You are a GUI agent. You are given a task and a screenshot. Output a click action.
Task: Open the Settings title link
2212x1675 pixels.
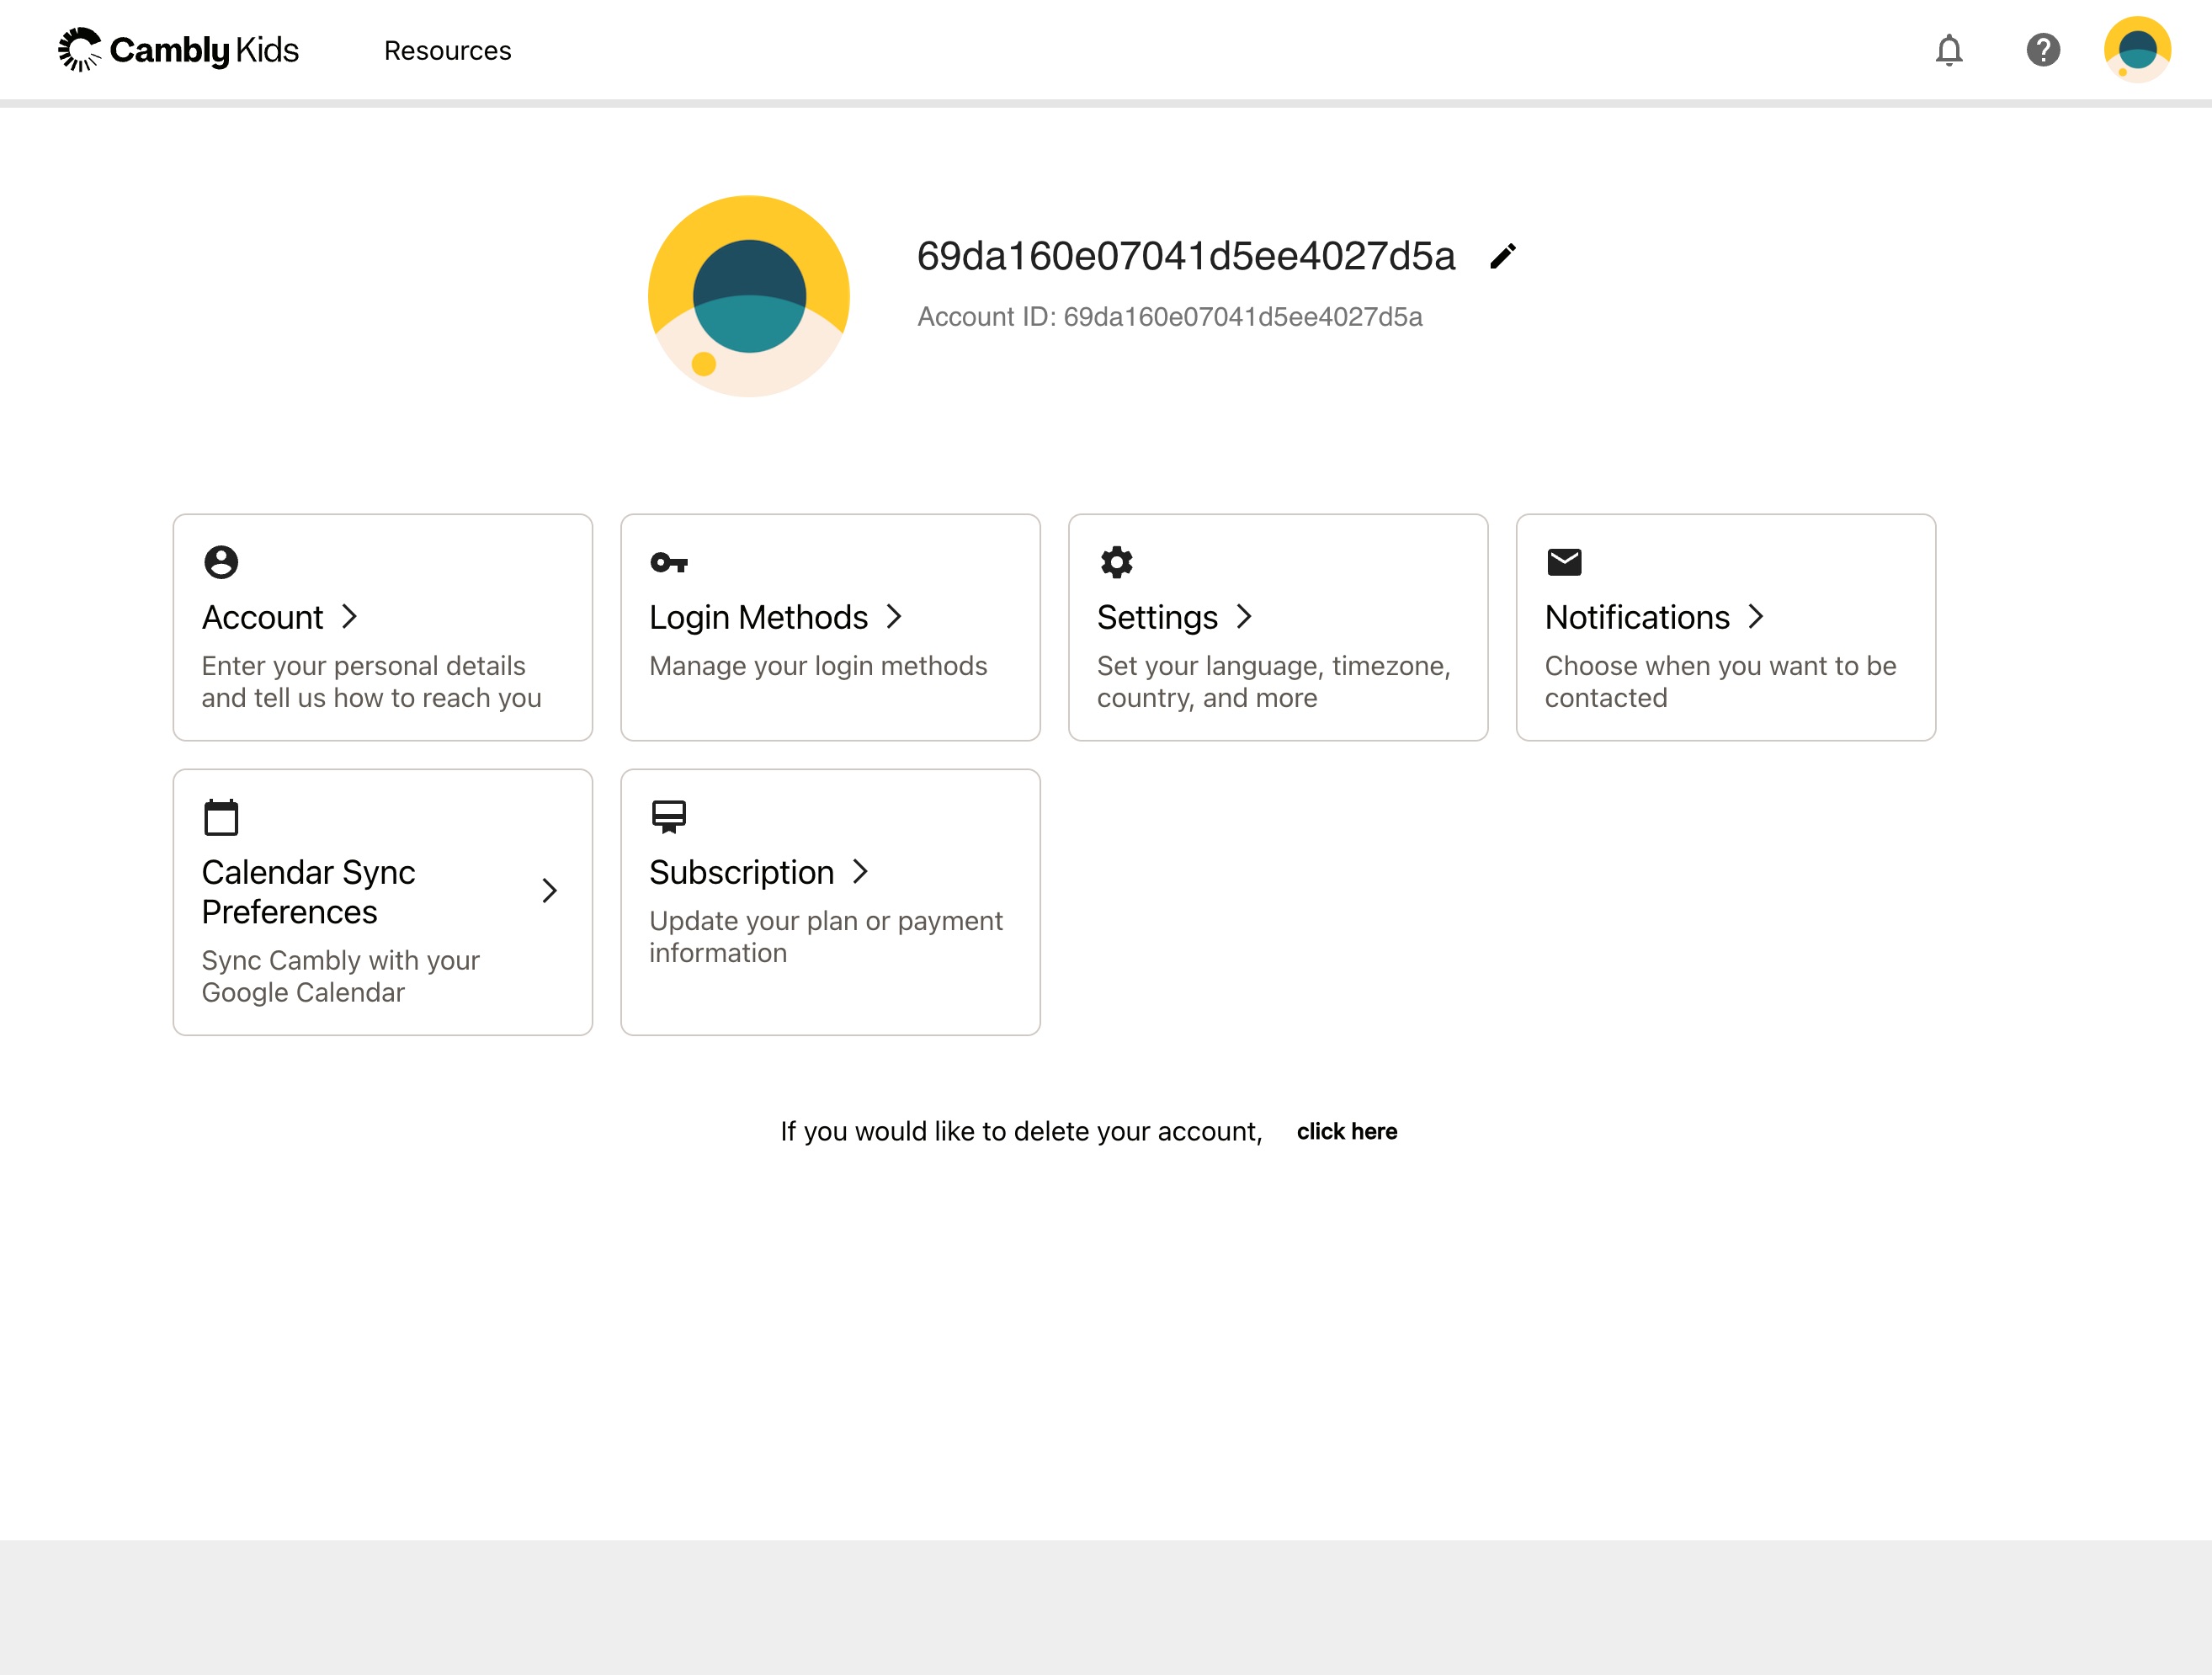(1157, 617)
